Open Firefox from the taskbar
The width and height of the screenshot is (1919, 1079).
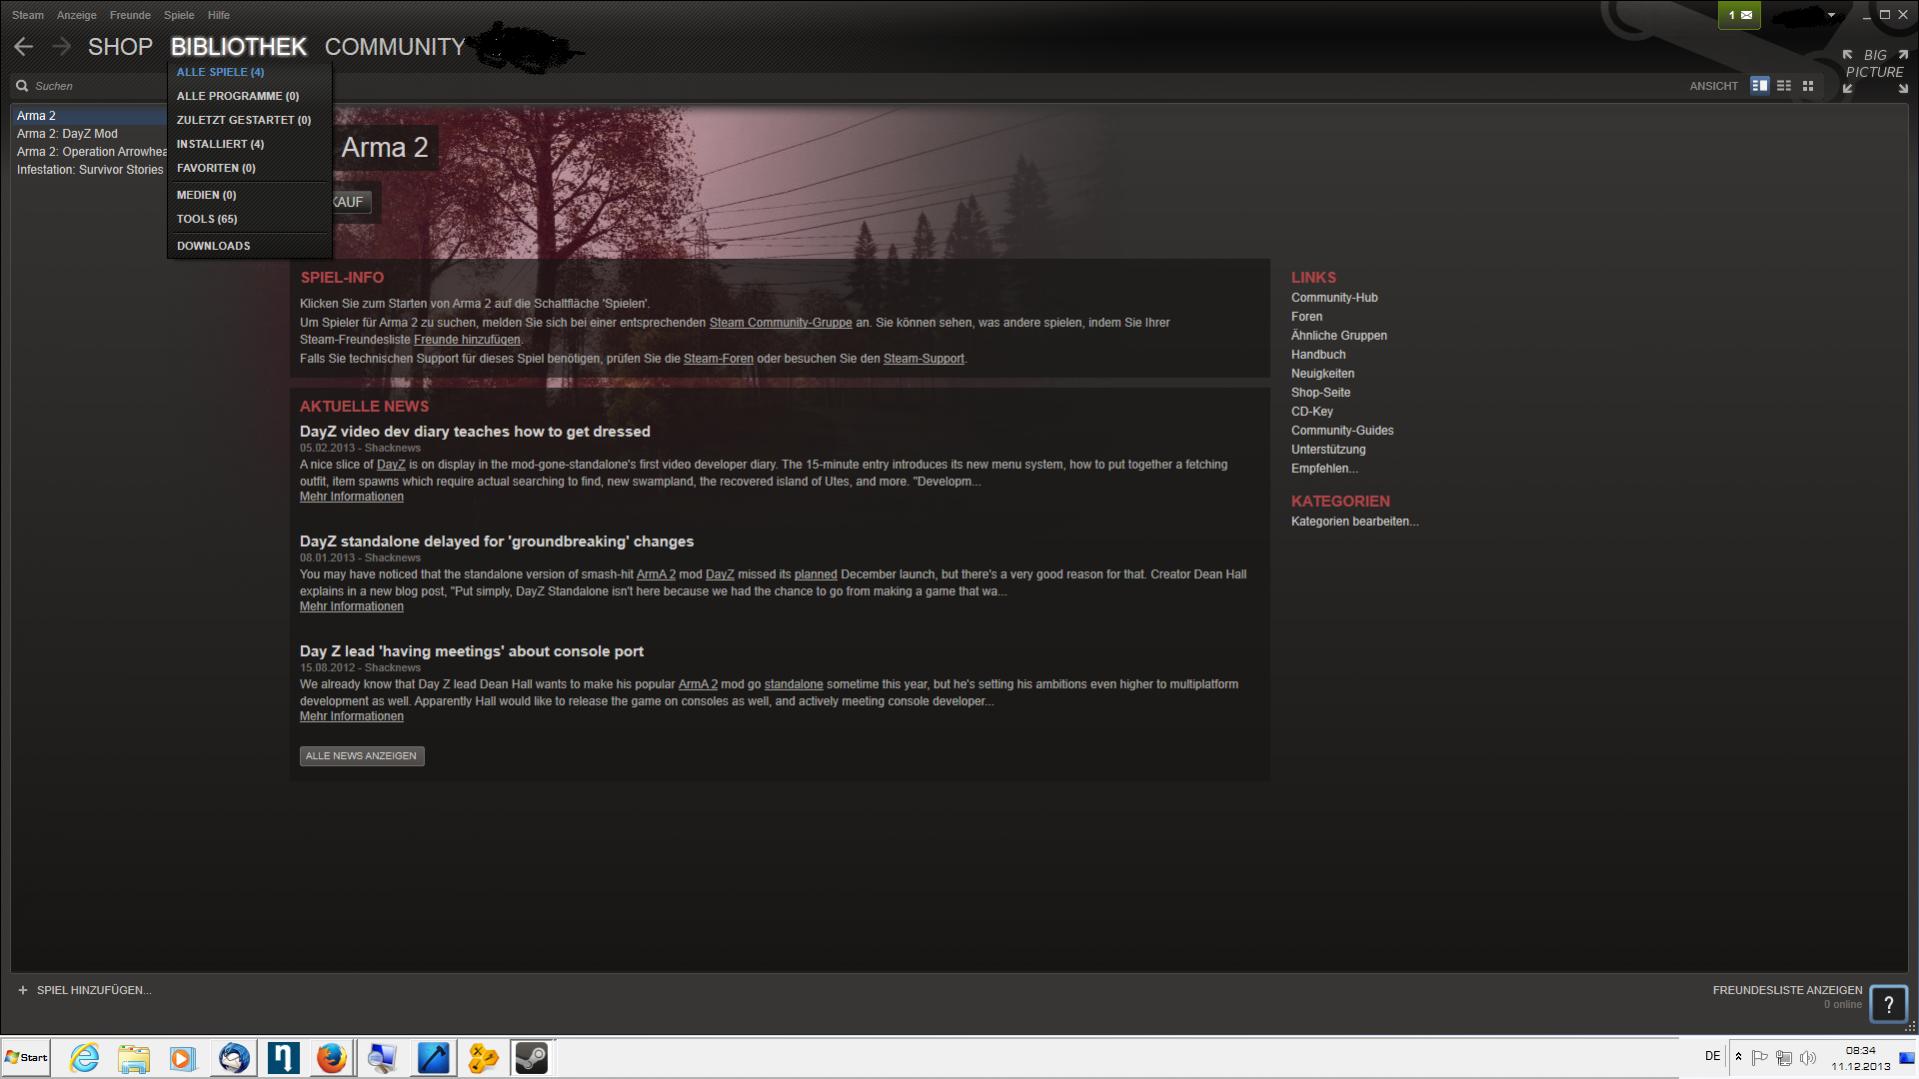tap(331, 1058)
